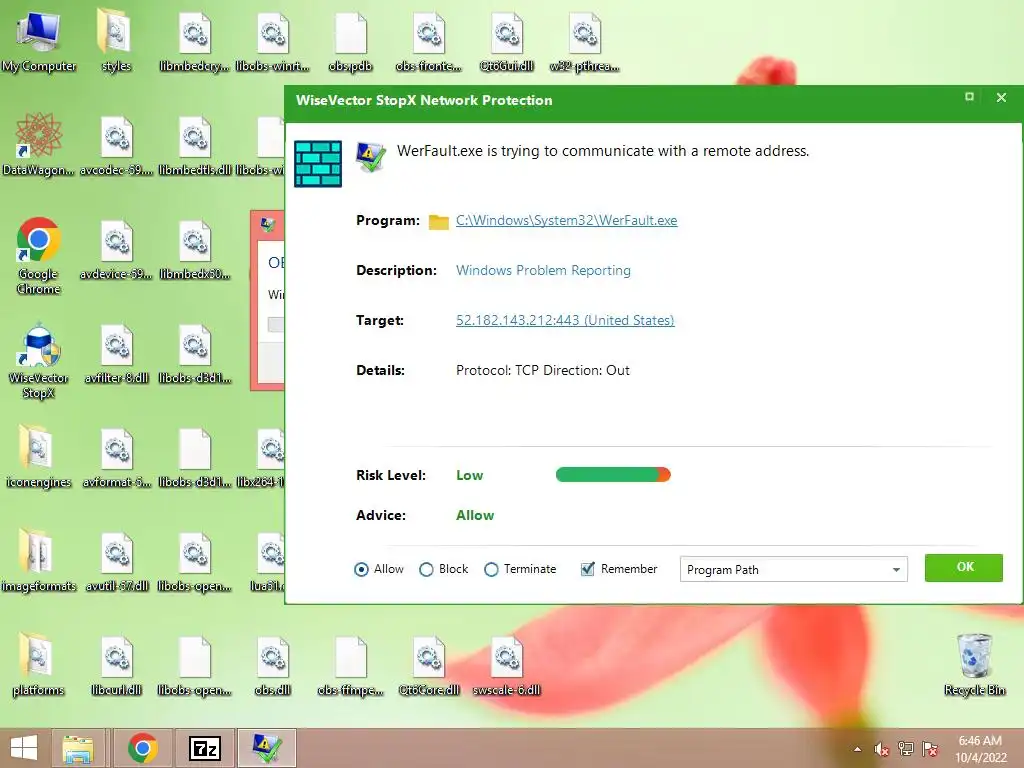The image size is (1024, 768).
Task: Select the Block radio button
Action: [426, 569]
